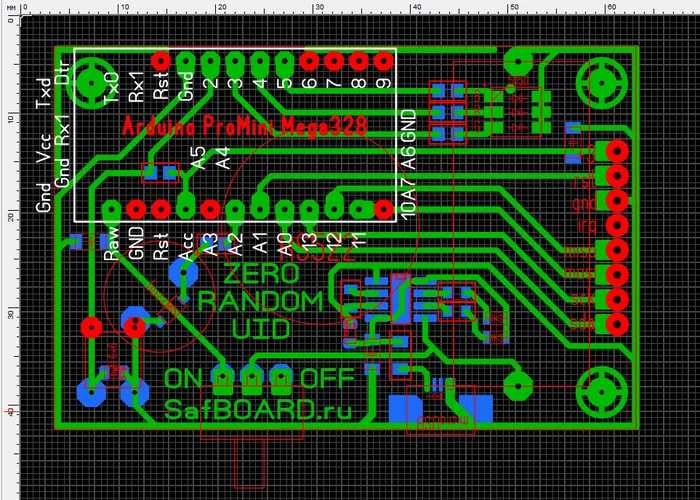The width and height of the screenshot is (700, 500).
Task: Click the white "Txd" pin label
Action: click(x=43, y=93)
